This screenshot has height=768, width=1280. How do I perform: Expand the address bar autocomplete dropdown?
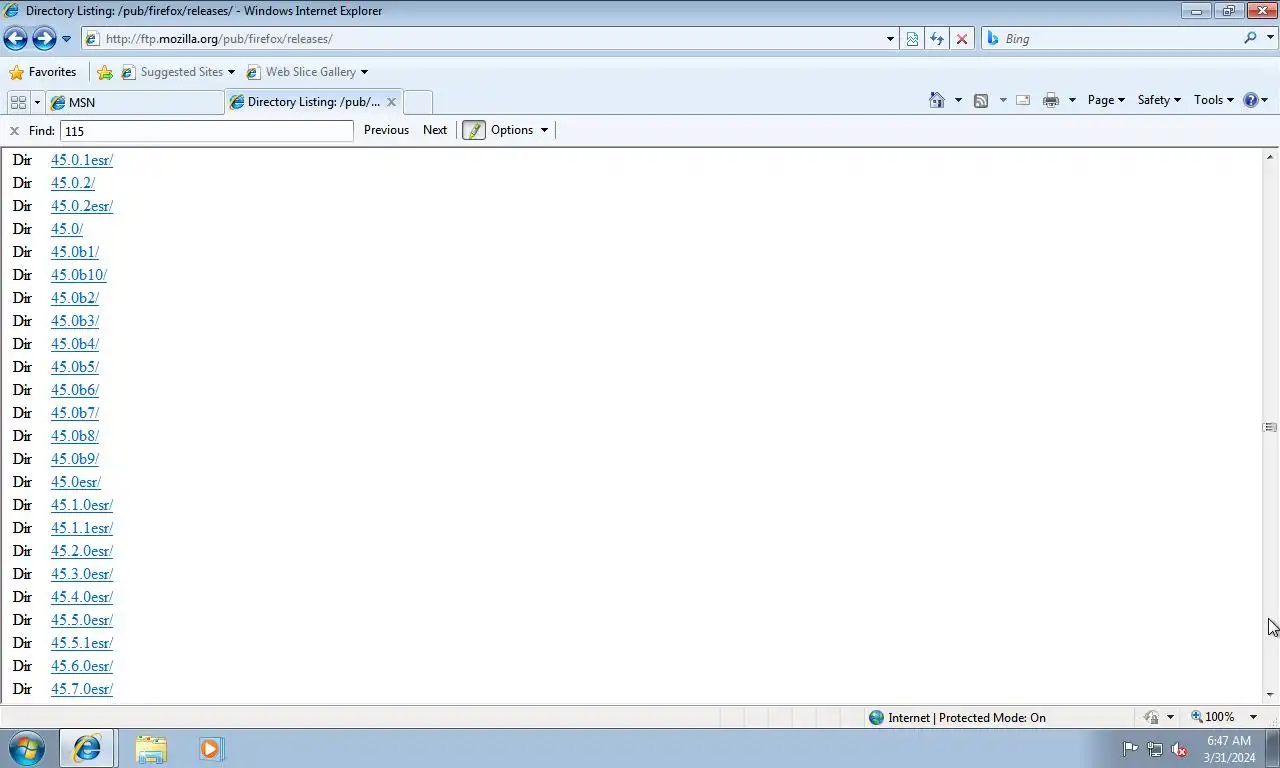pos(890,39)
